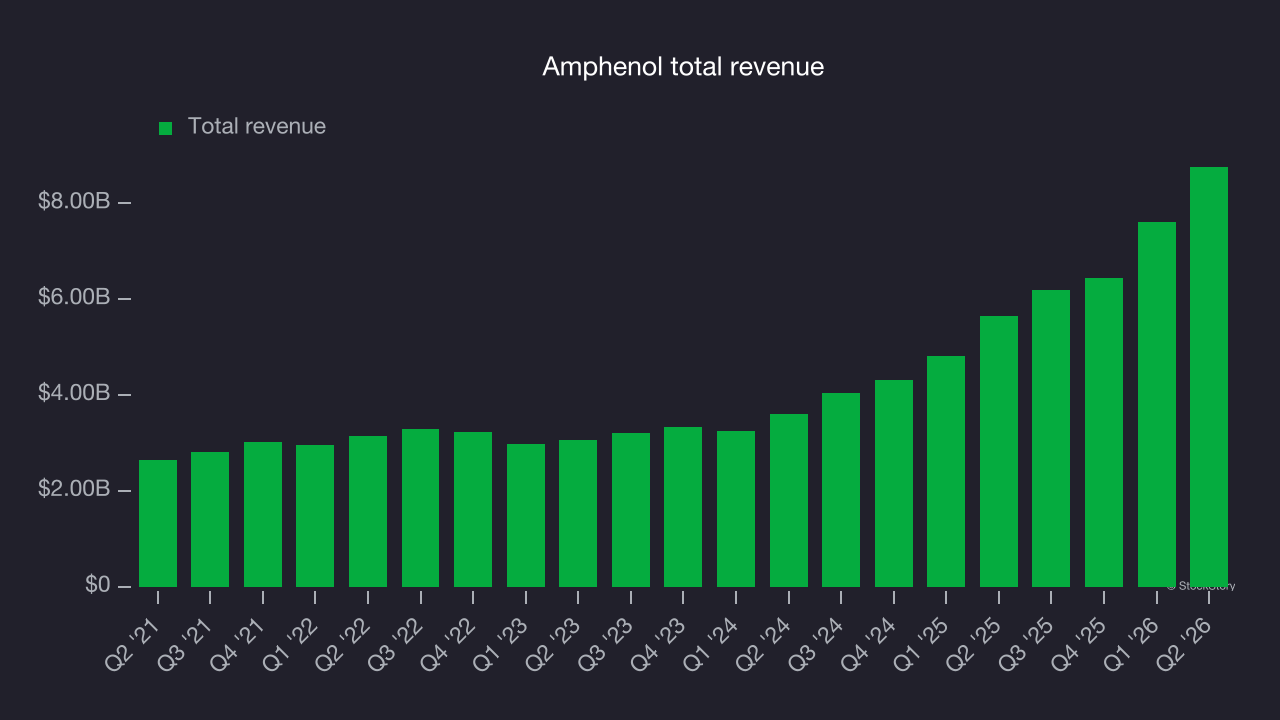This screenshot has height=720, width=1280.
Task: Click the $0 y-axis label
Action: [97, 585]
